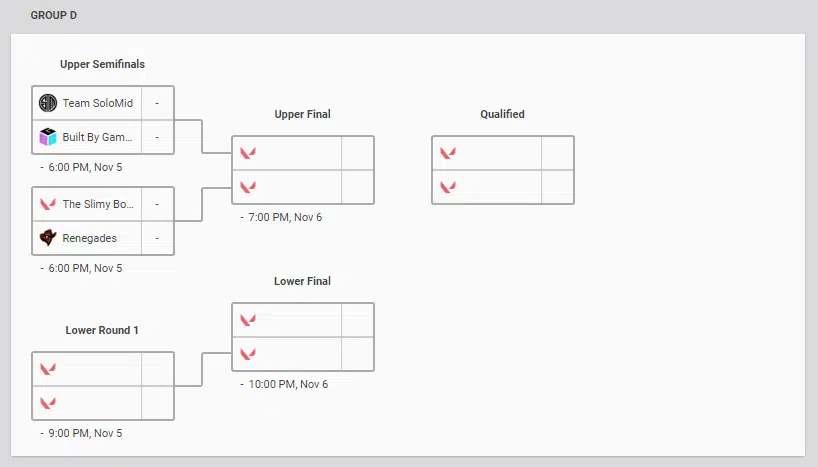Click the bottom Lower Round 1 placeholder icon
The height and width of the screenshot is (467, 818).
48,403
